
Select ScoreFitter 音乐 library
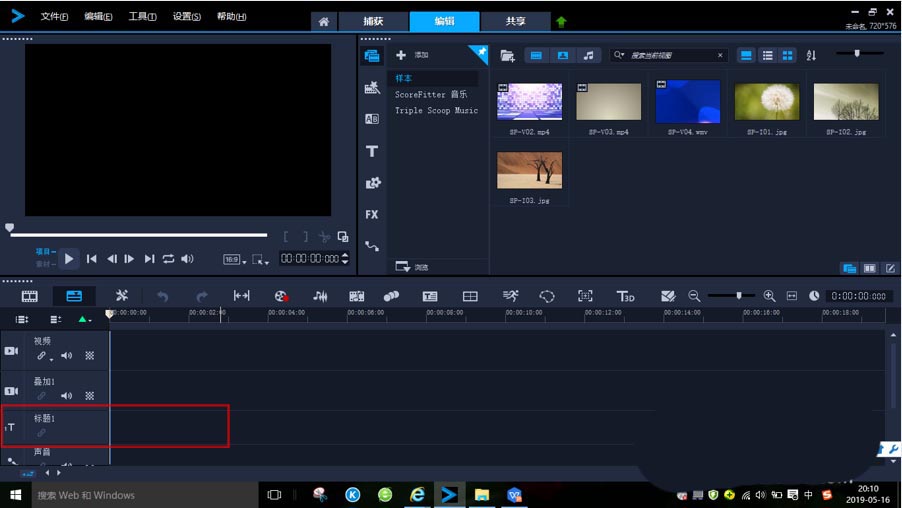pos(431,94)
